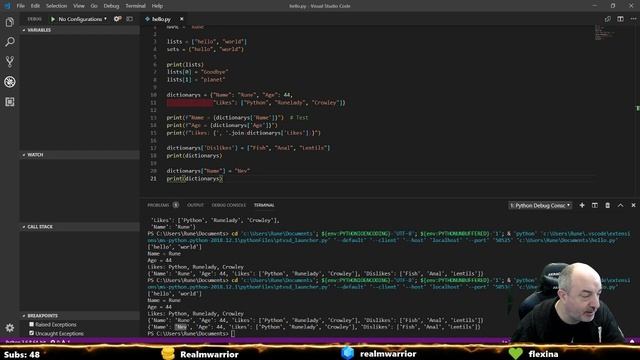Open the Debug menu
The height and width of the screenshot is (360, 640).
(x=111, y=6)
